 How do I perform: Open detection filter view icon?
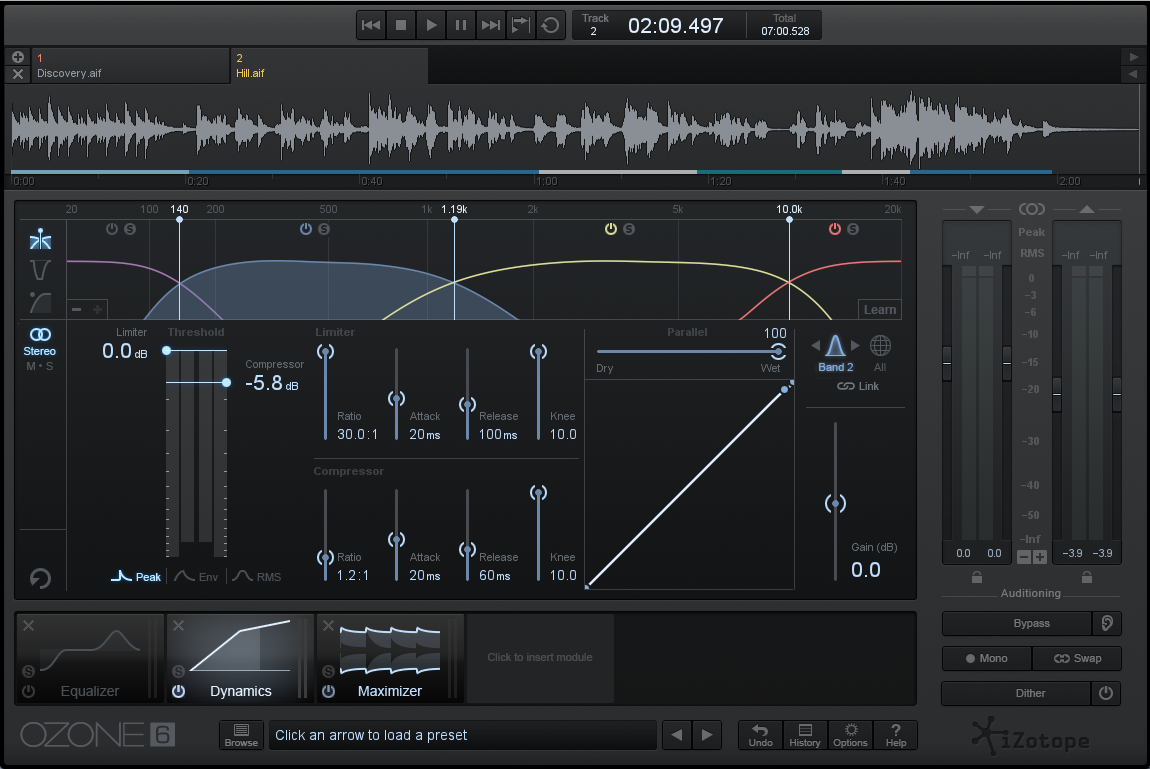[40, 302]
